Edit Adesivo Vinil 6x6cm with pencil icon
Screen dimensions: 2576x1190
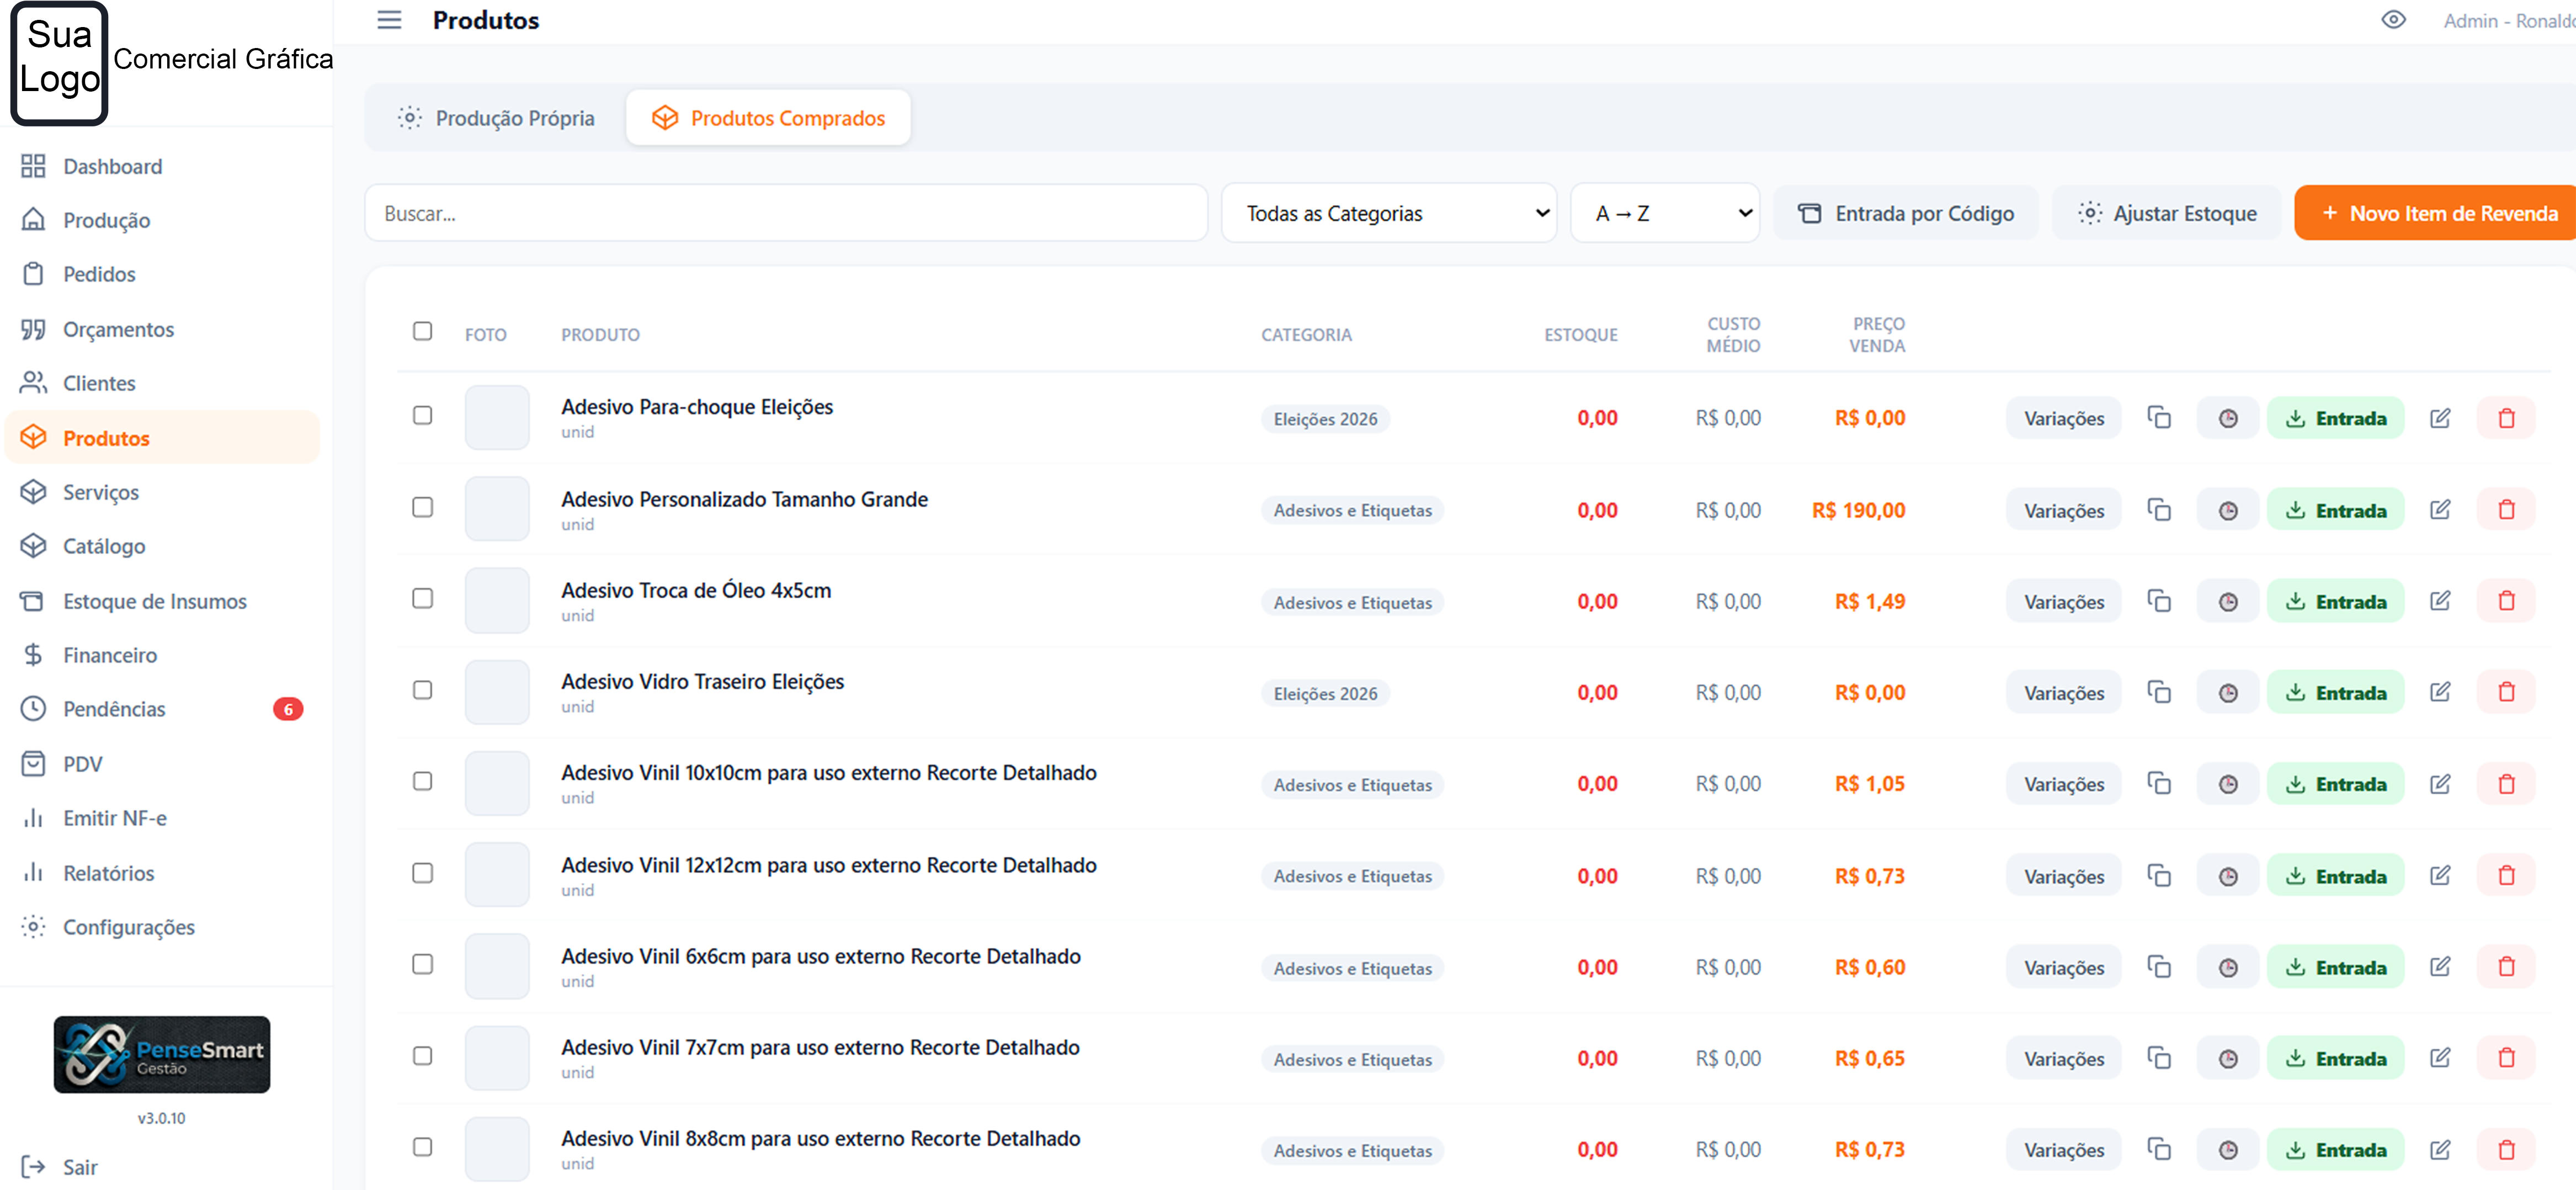coord(2440,967)
